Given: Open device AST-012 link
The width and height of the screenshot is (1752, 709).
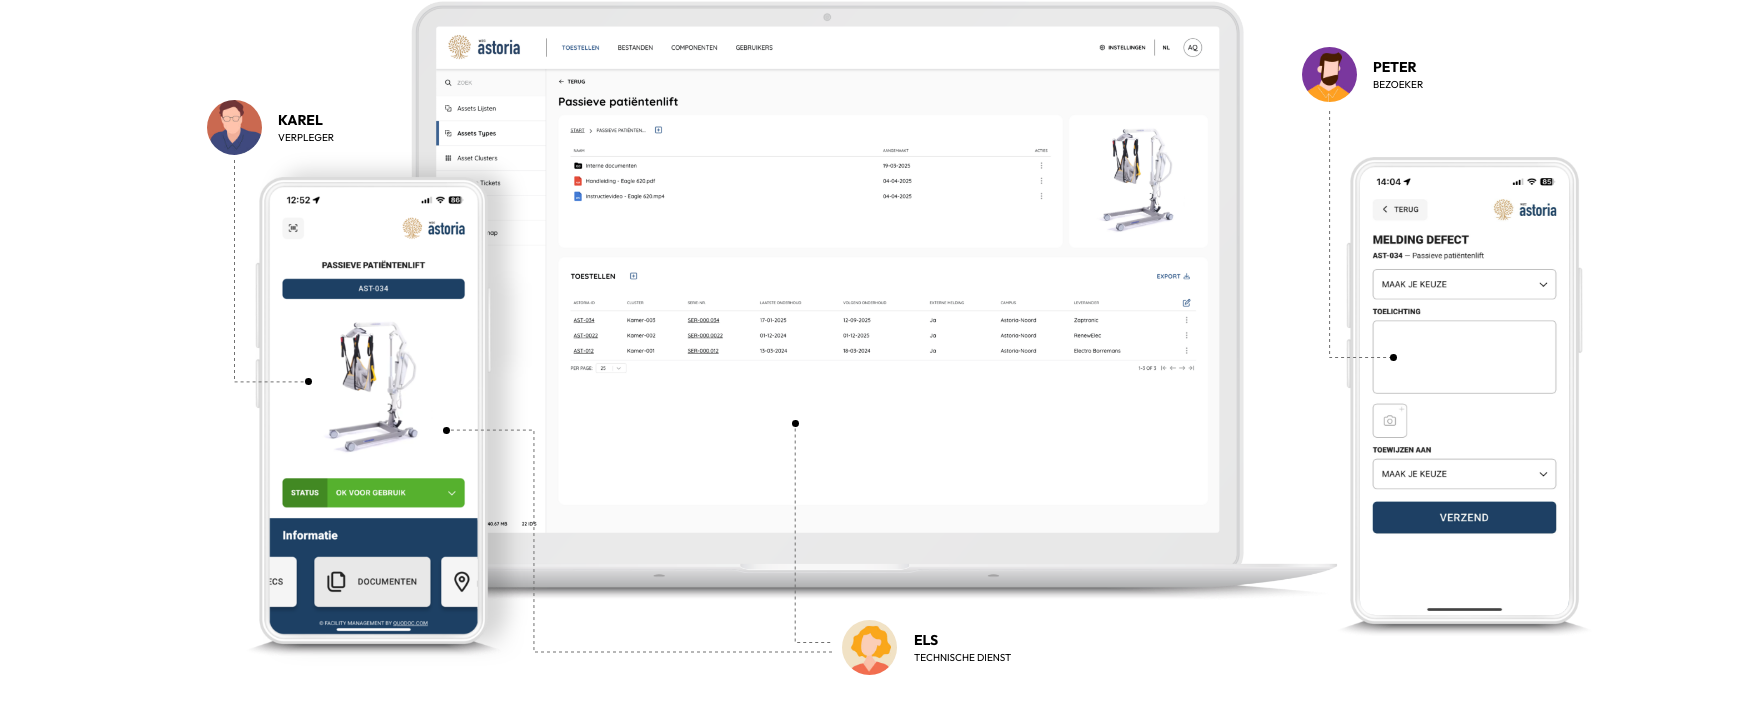Looking at the screenshot, I should point(584,351).
